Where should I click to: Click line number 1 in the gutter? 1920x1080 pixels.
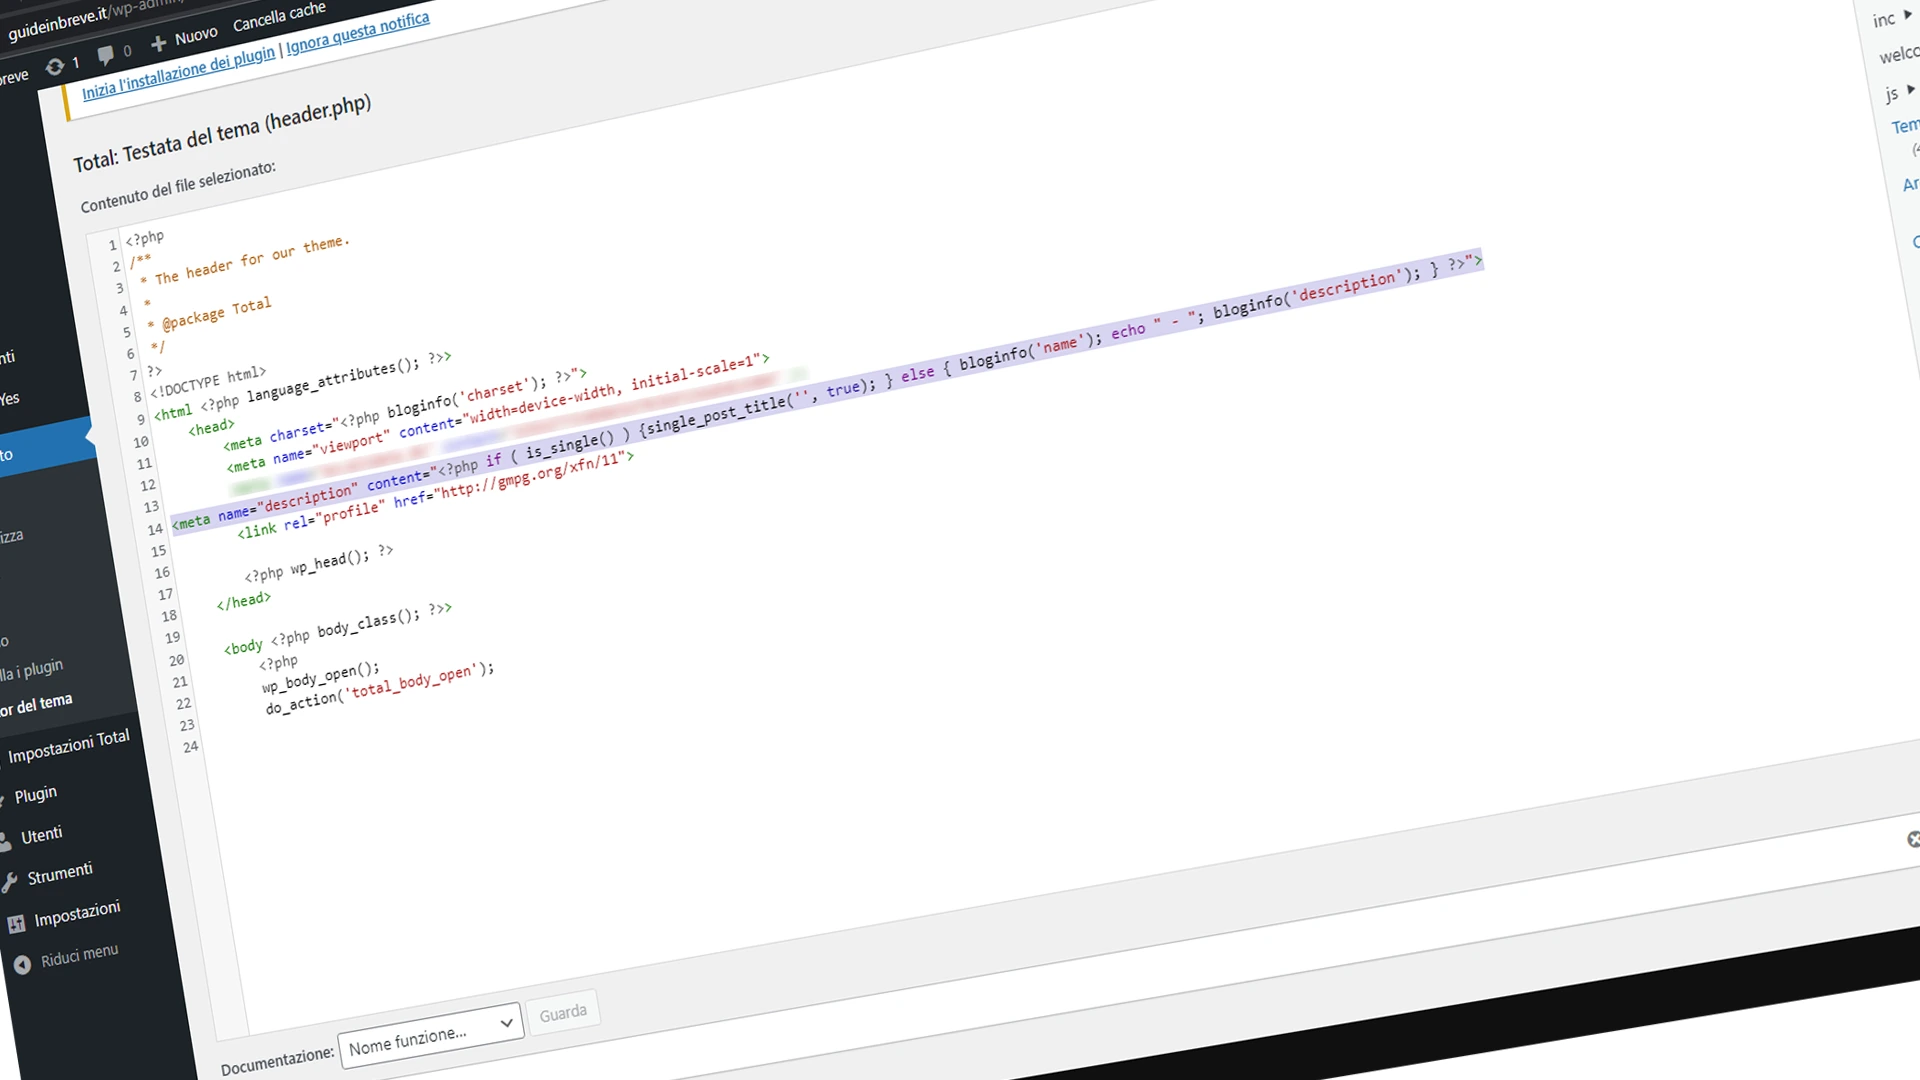click(x=113, y=245)
